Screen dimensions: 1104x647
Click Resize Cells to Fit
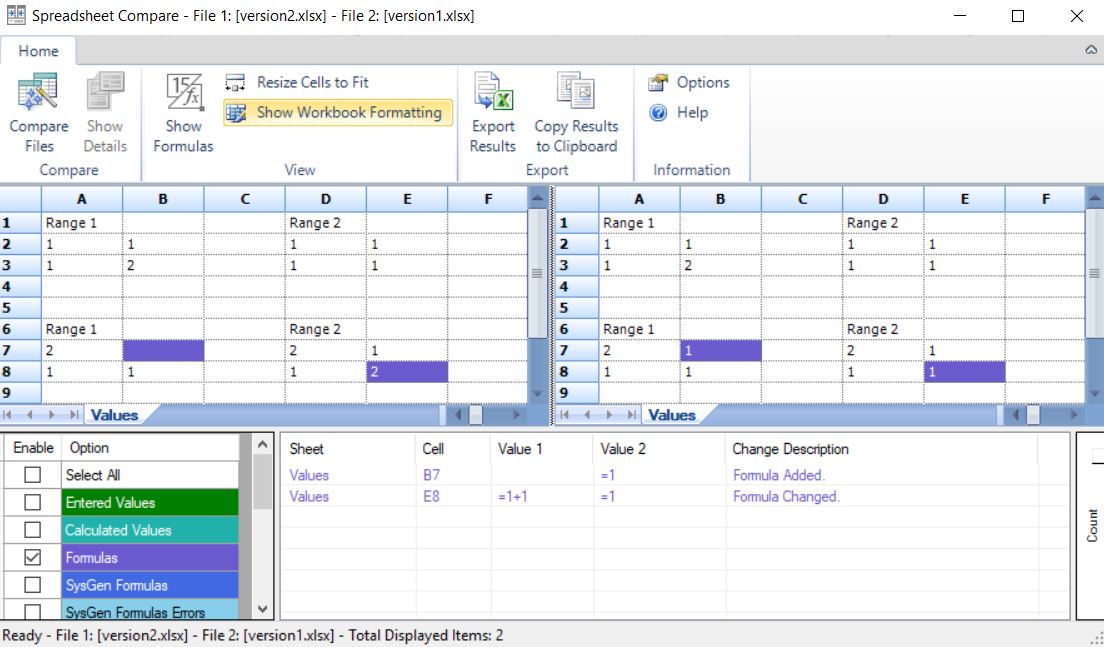311,82
